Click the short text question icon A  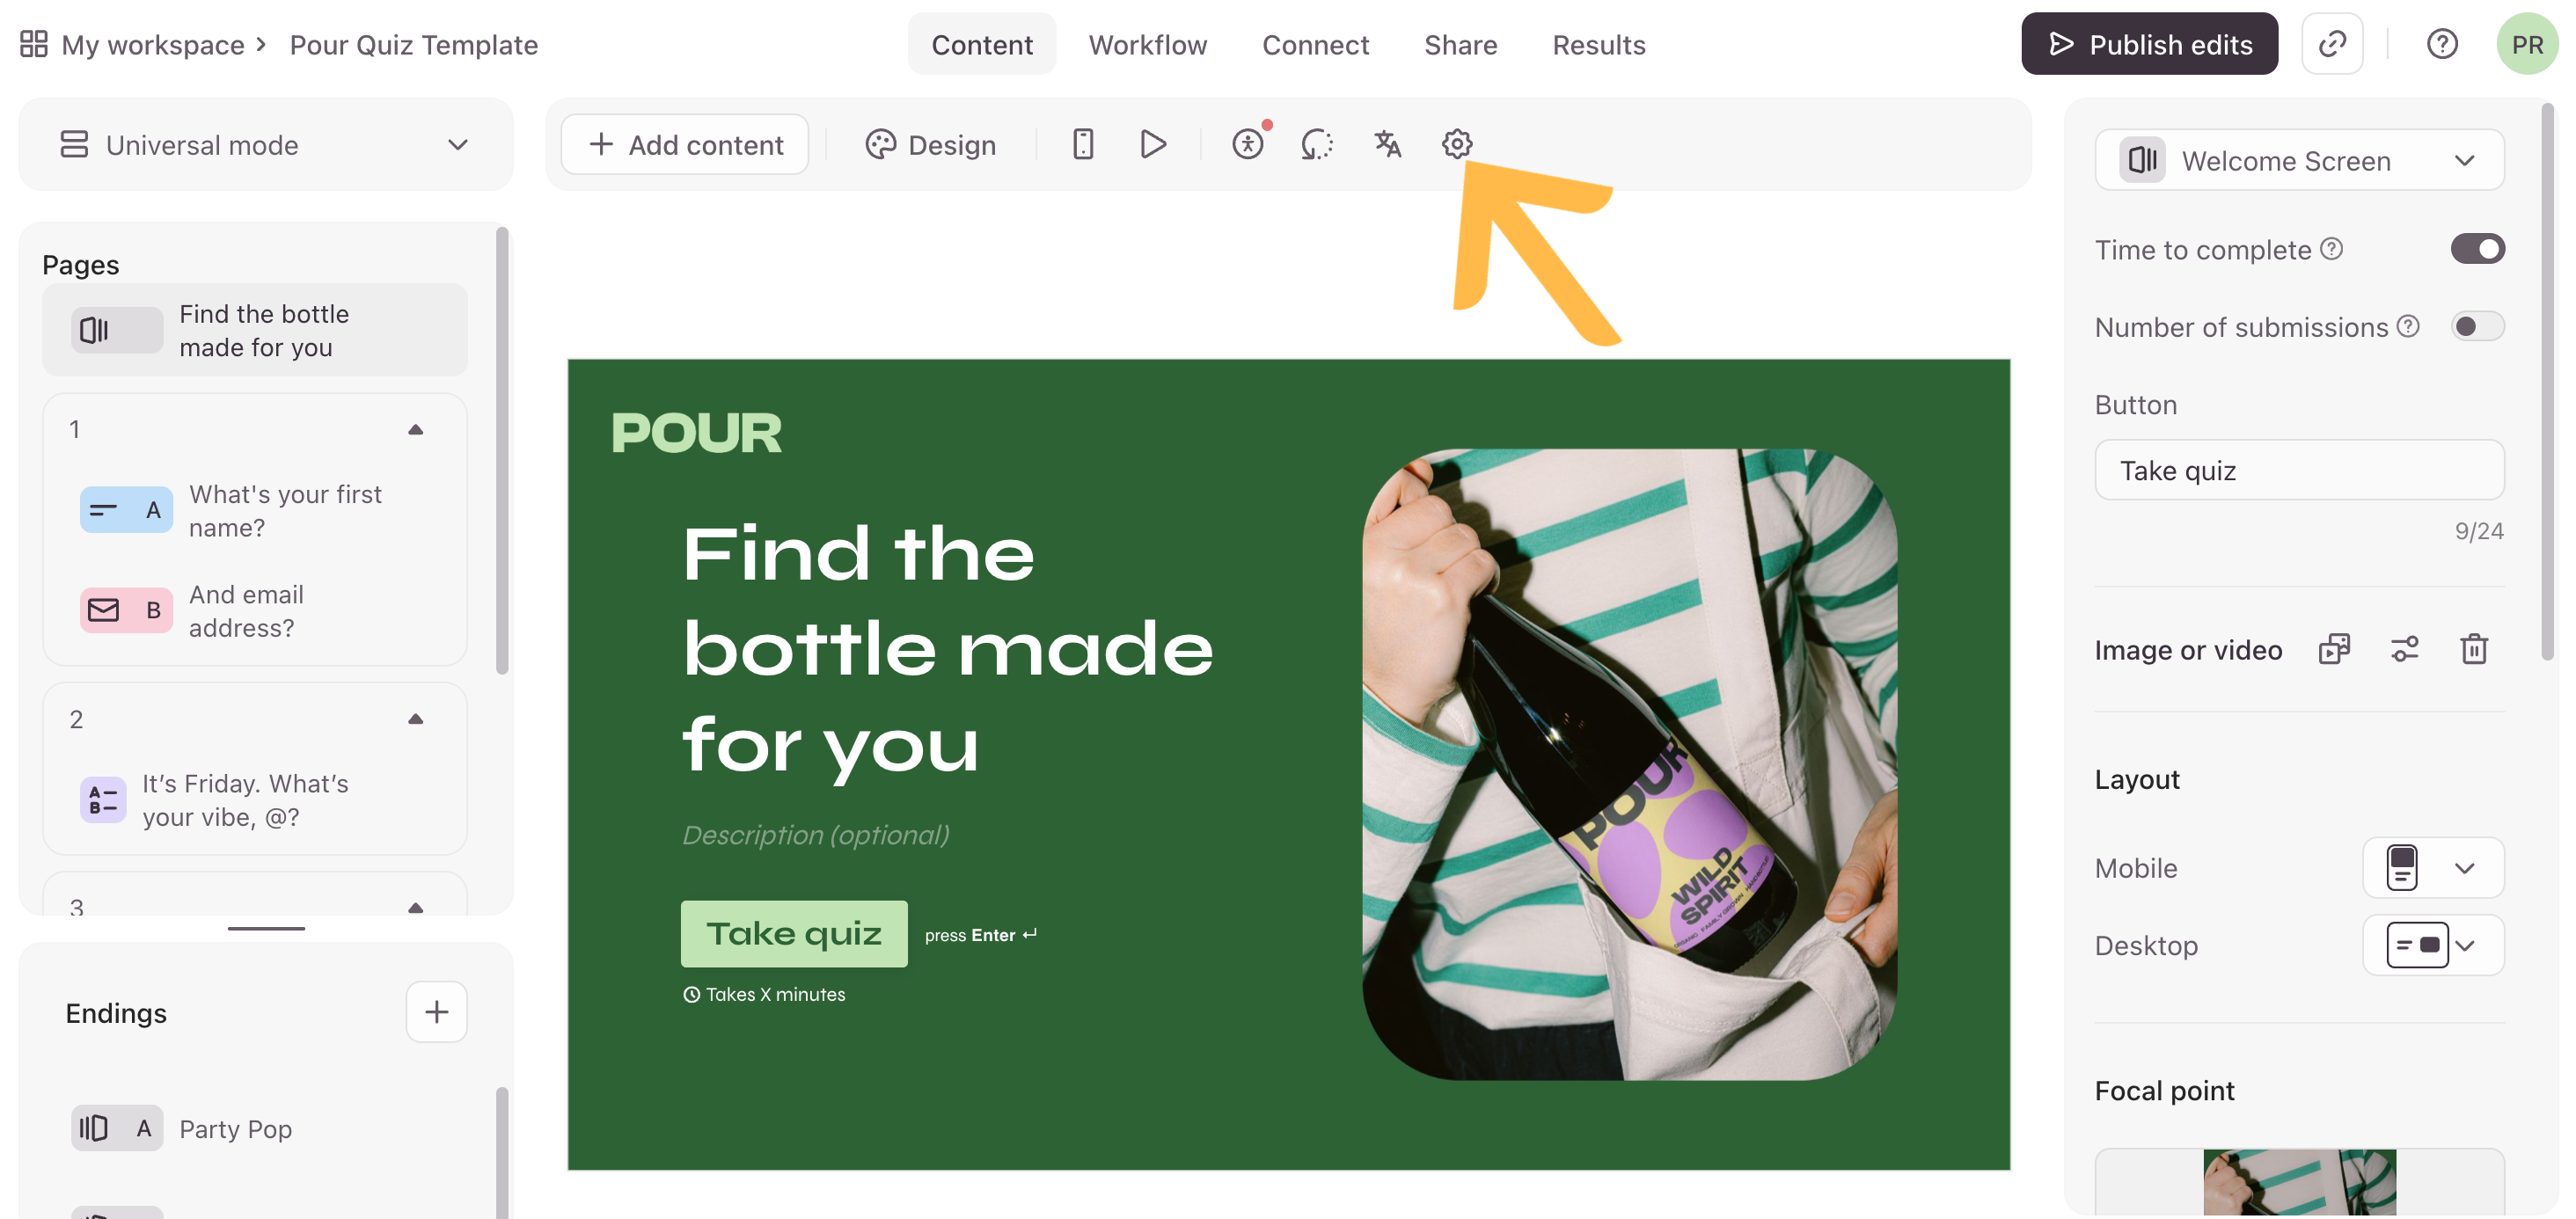pyautogui.click(x=126, y=510)
